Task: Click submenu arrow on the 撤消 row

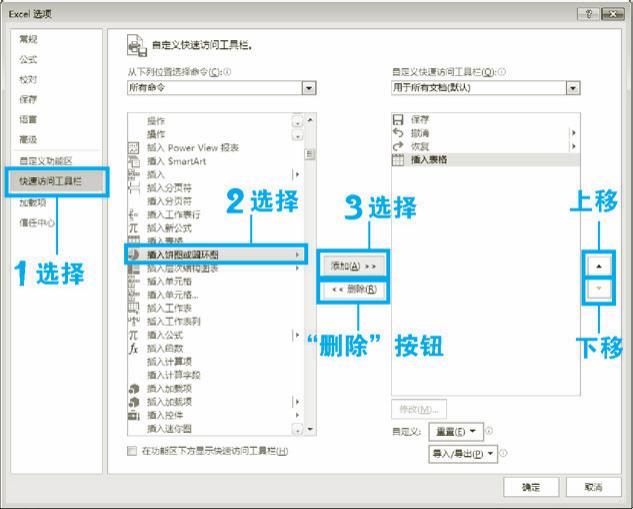Action: coord(573,133)
